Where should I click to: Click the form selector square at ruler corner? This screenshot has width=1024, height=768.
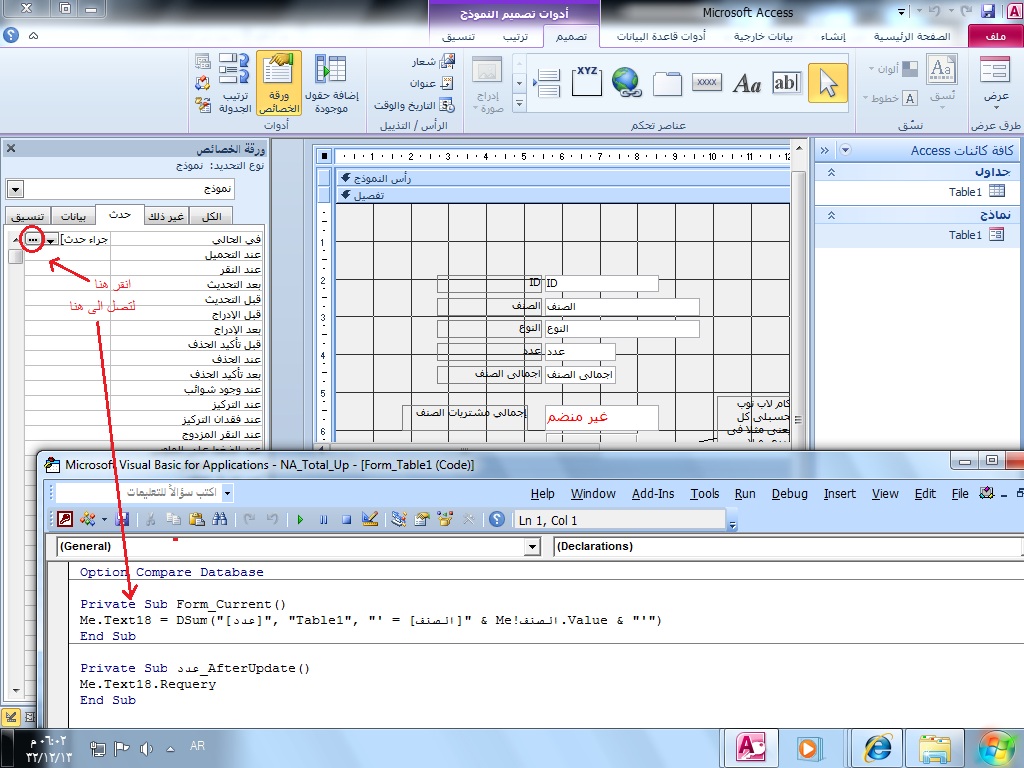click(325, 156)
